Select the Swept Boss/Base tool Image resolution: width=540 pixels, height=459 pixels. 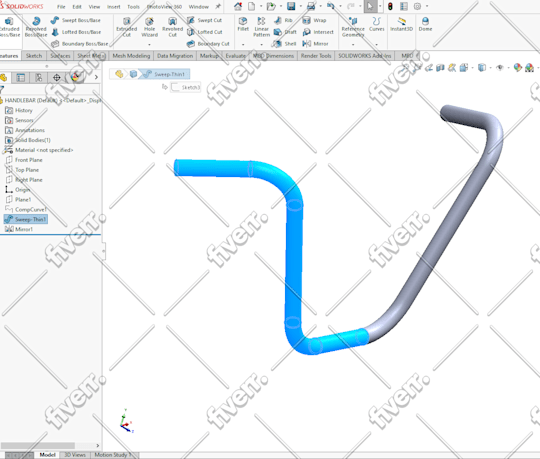(x=76, y=20)
